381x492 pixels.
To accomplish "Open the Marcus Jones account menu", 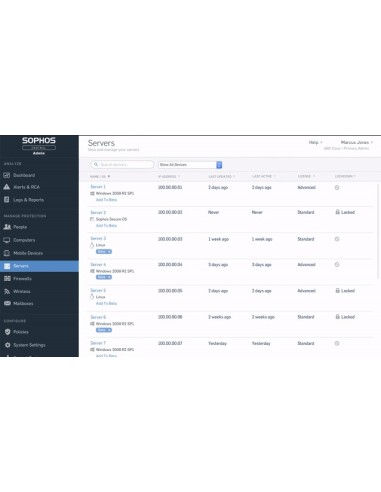I will point(357,142).
